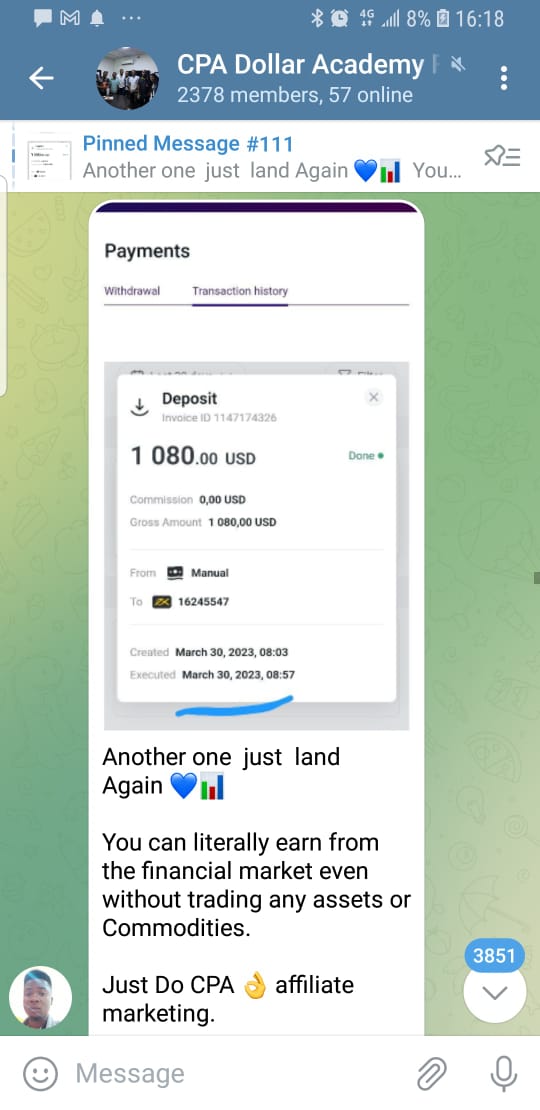Tap the microphone voice message icon
The image size is (540, 1110).
(503, 1073)
